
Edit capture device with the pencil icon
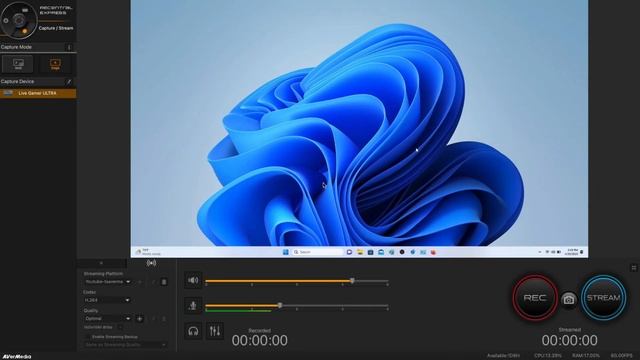69,82
